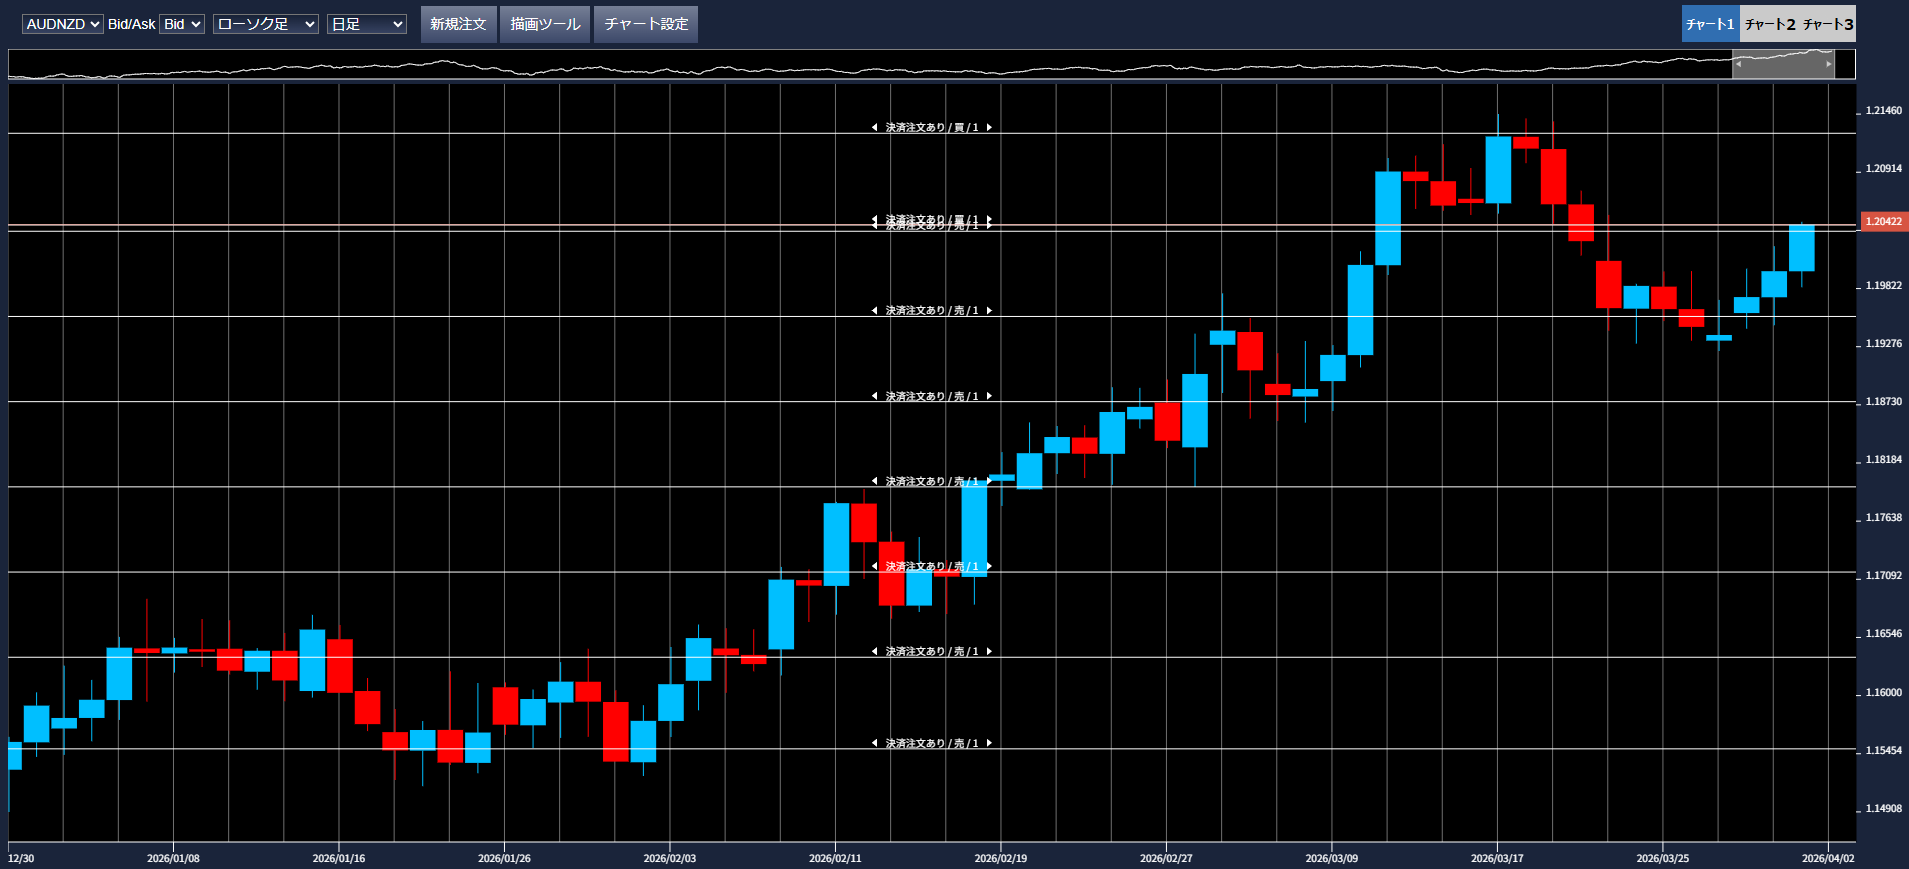Click left arrow of lowest 売 order label
The image size is (1909, 869).
click(874, 744)
